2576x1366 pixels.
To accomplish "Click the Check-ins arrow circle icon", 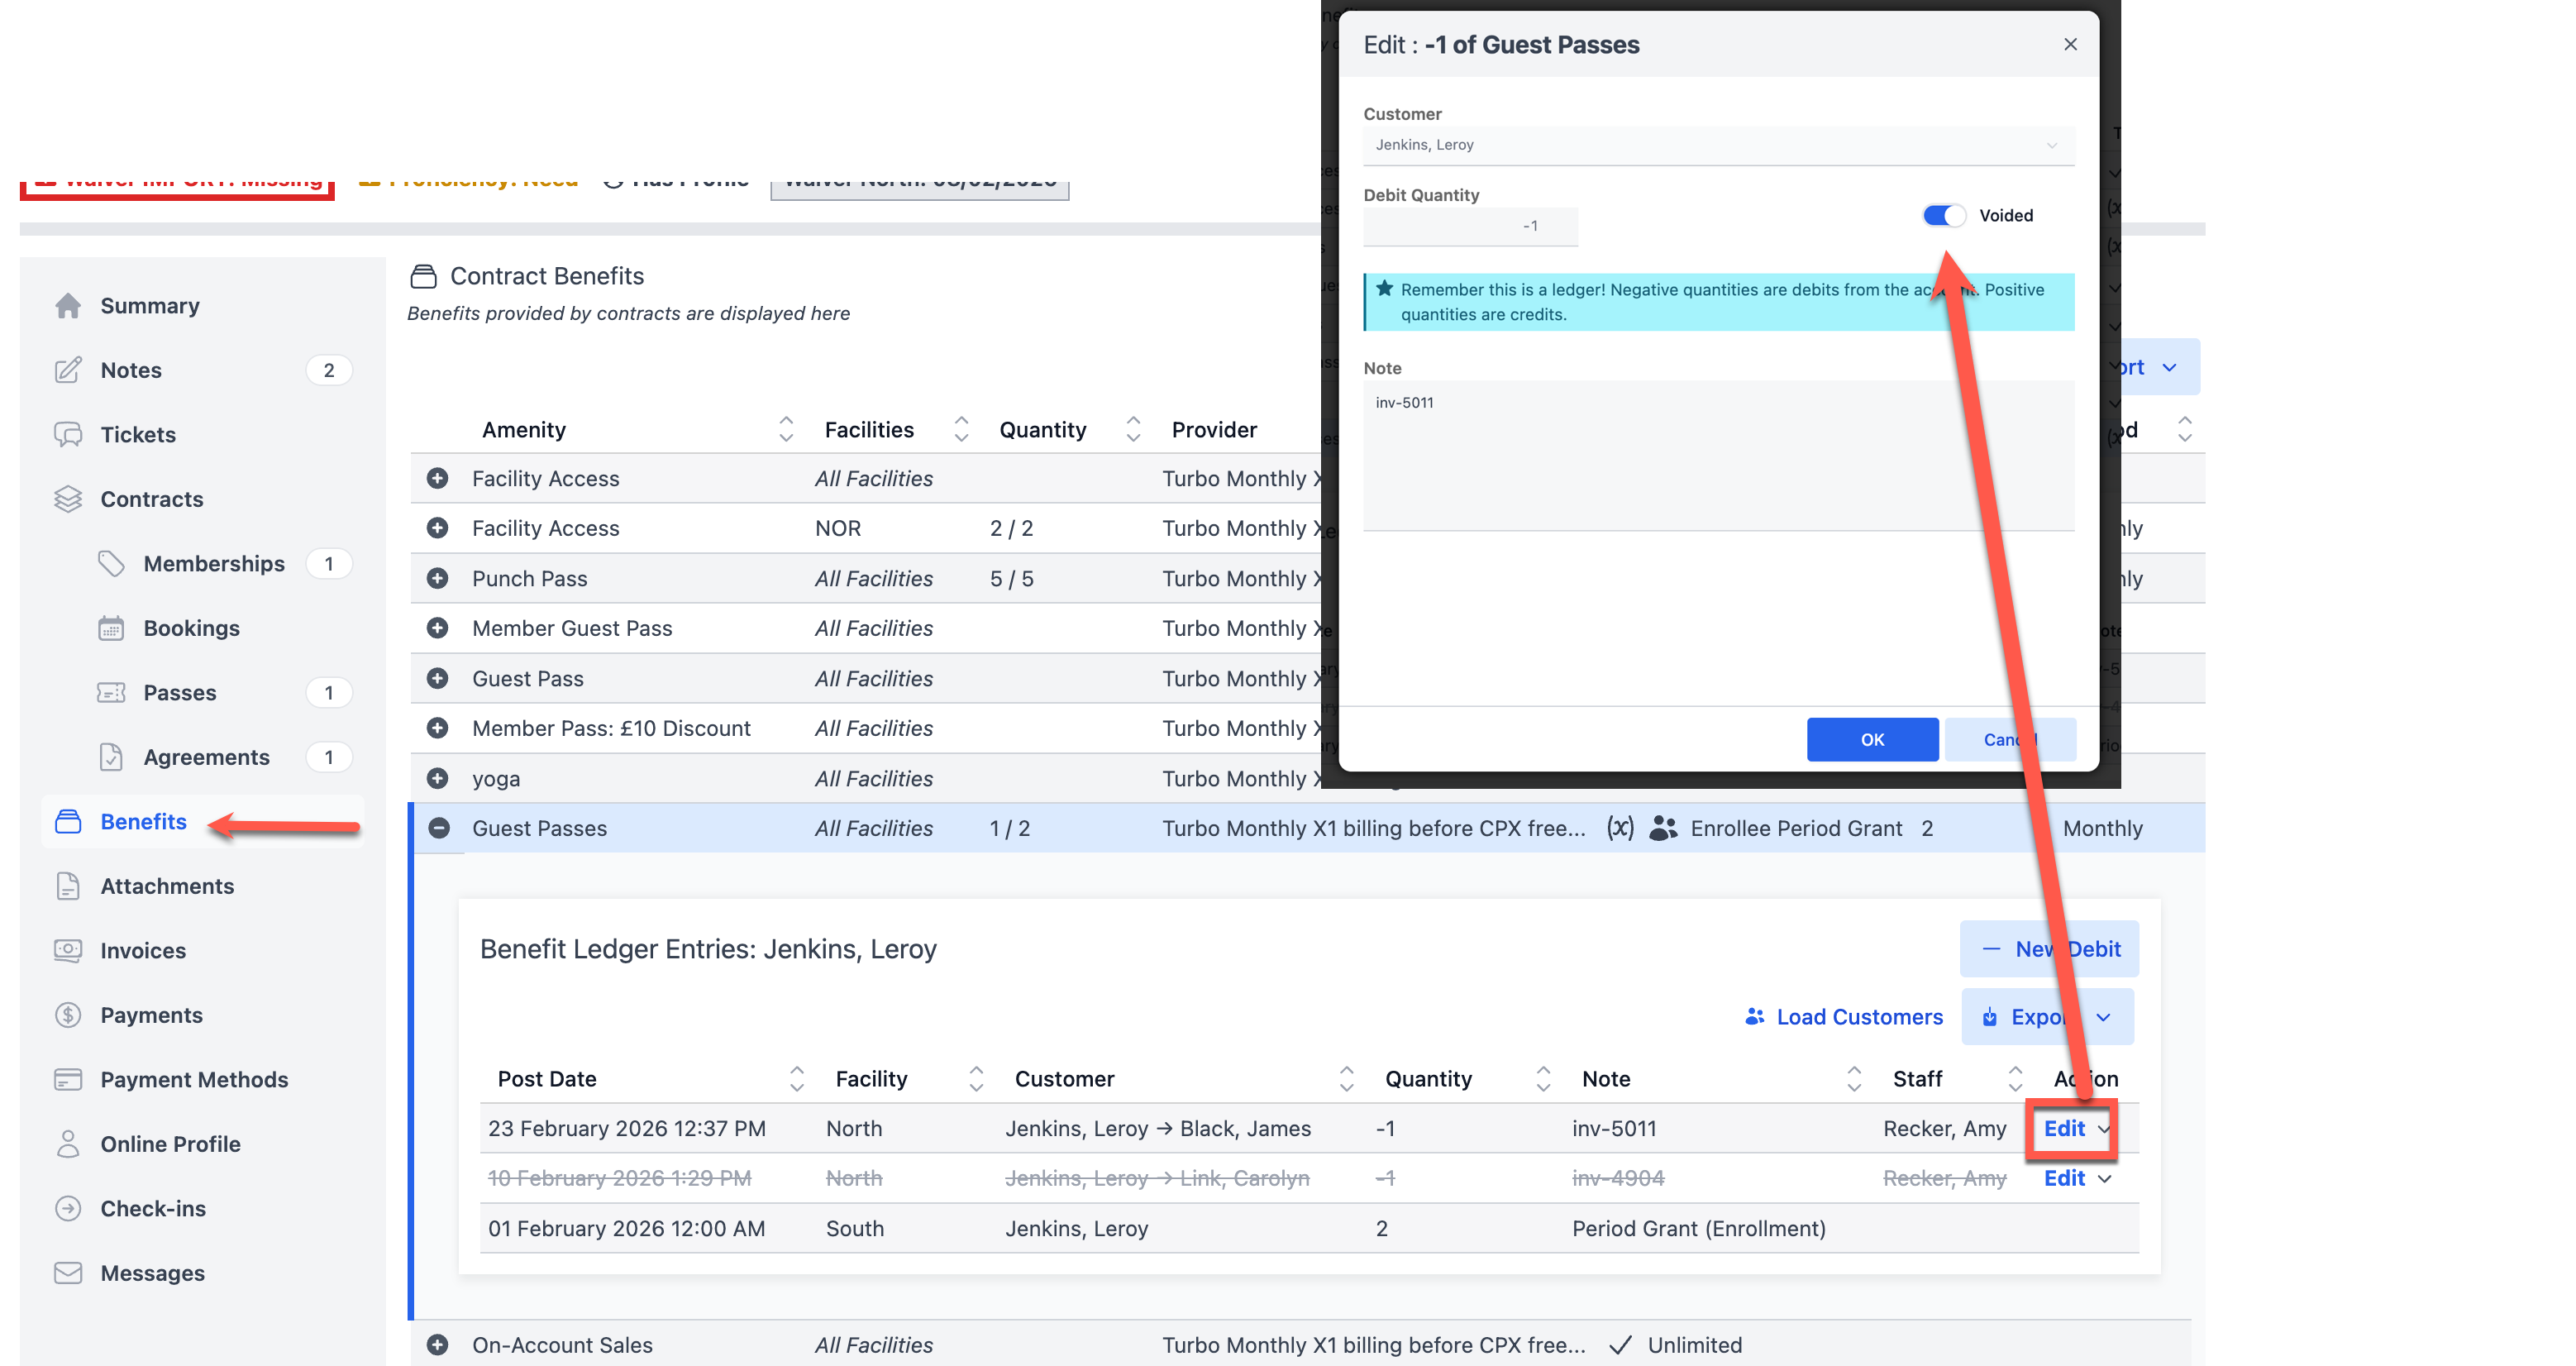I will 68,1208.
